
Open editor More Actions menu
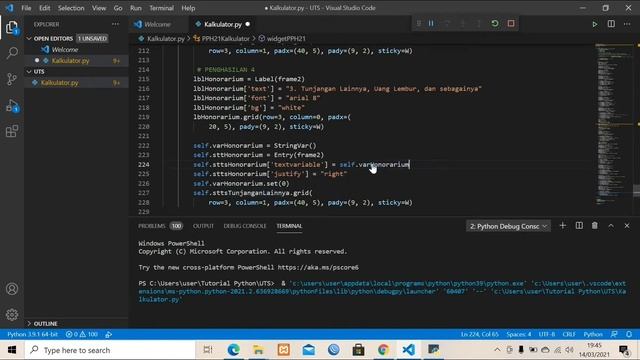627,24
